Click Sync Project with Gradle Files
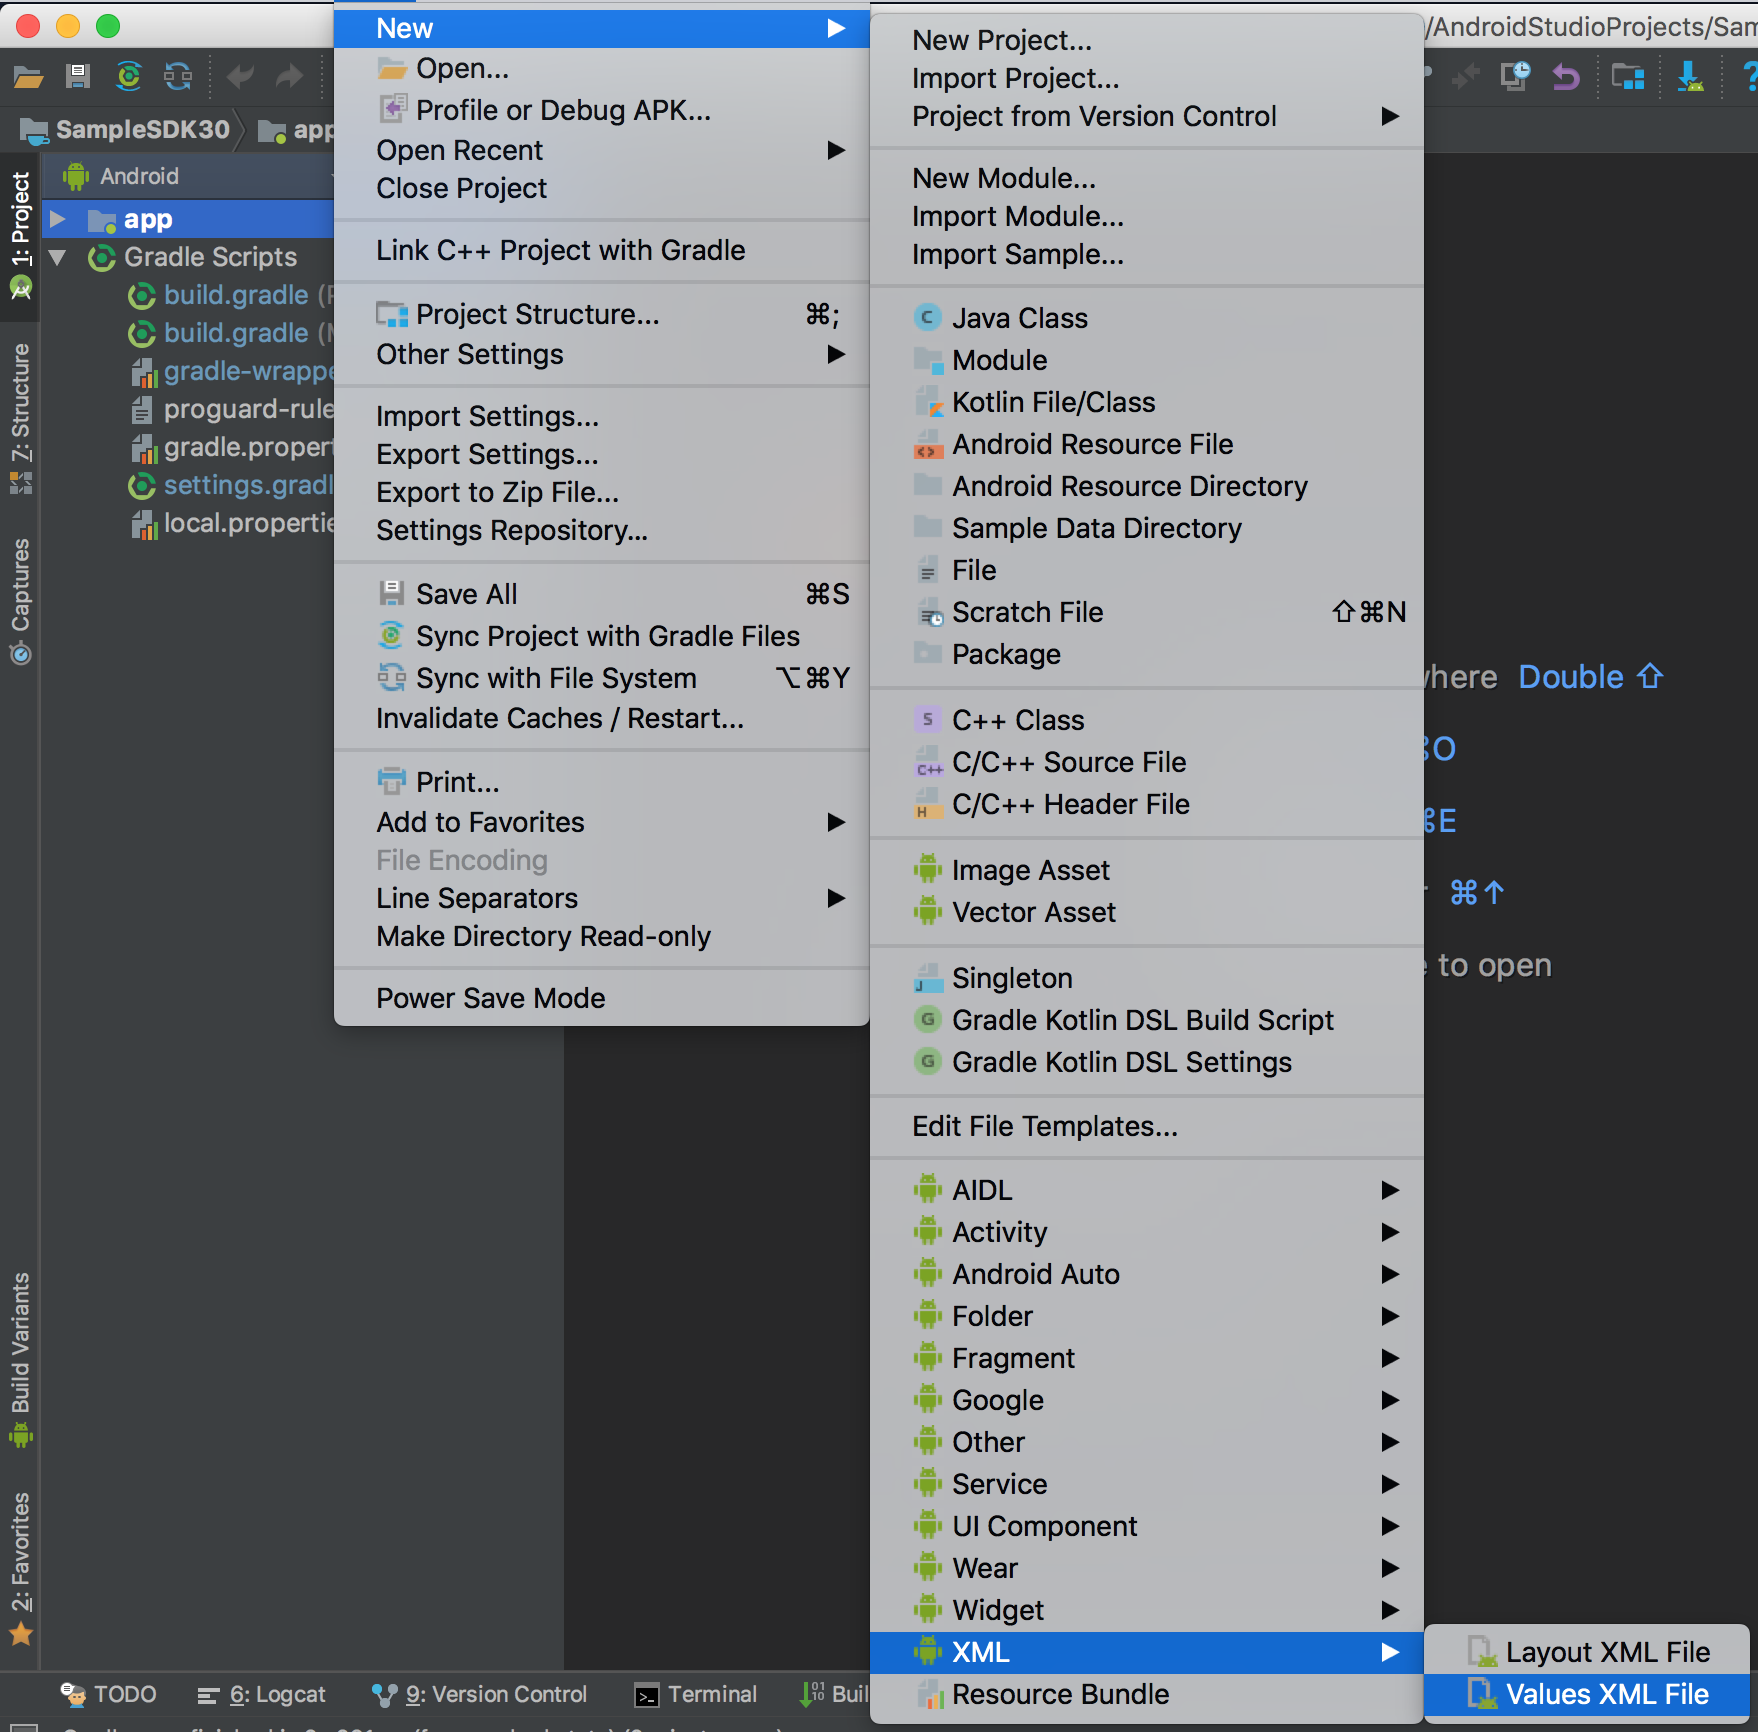The width and height of the screenshot is (1758, 1732). tap(602, 636)
